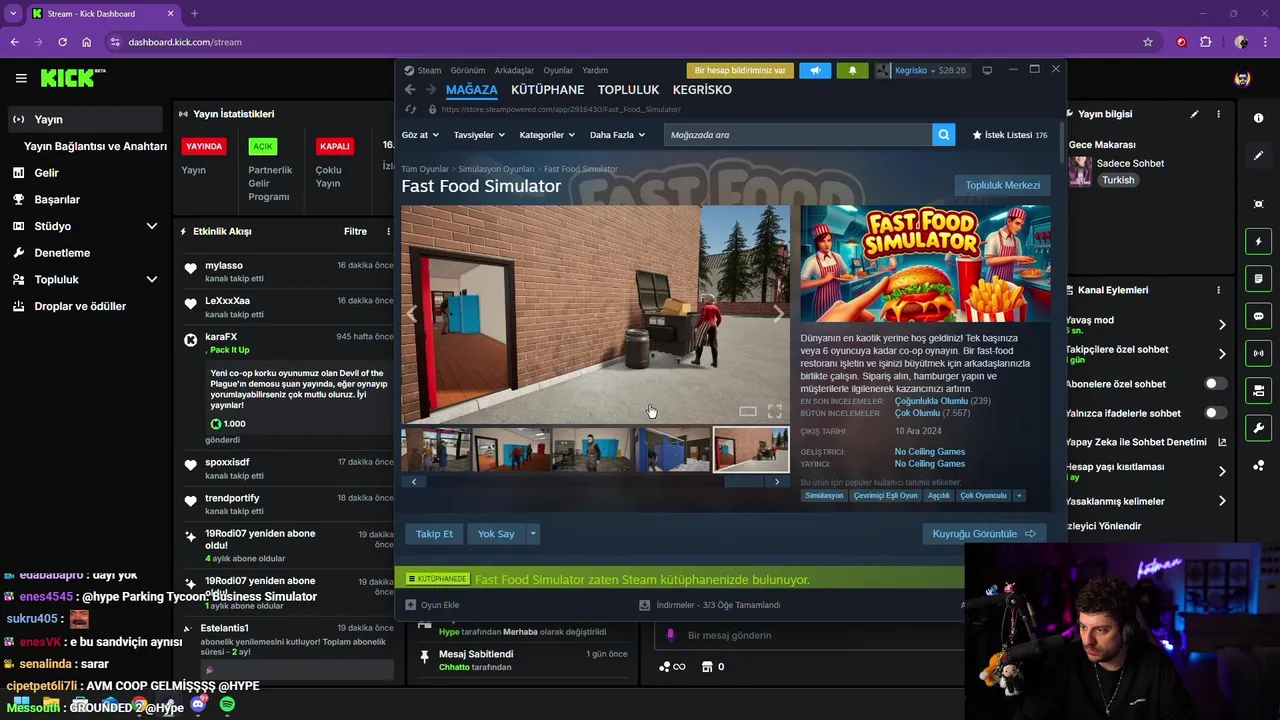
Task: Select last brick wall screenshot thumbnail
Action: [x=750, y=450]
